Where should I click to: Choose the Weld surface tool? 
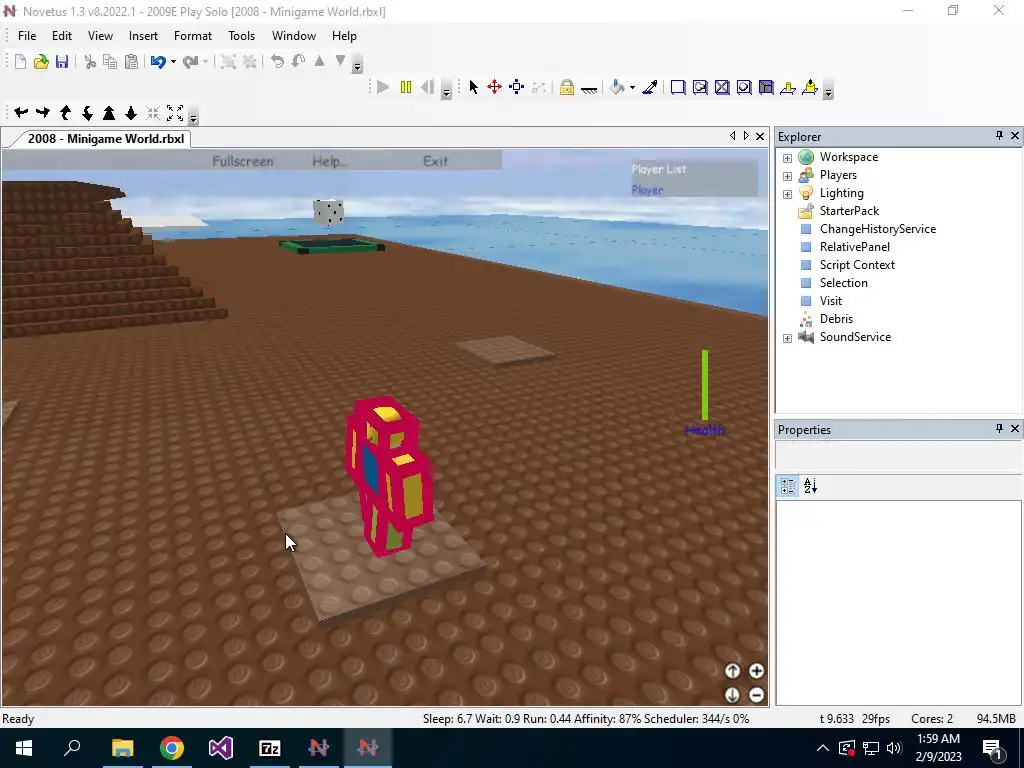click(x=722, y=88)
